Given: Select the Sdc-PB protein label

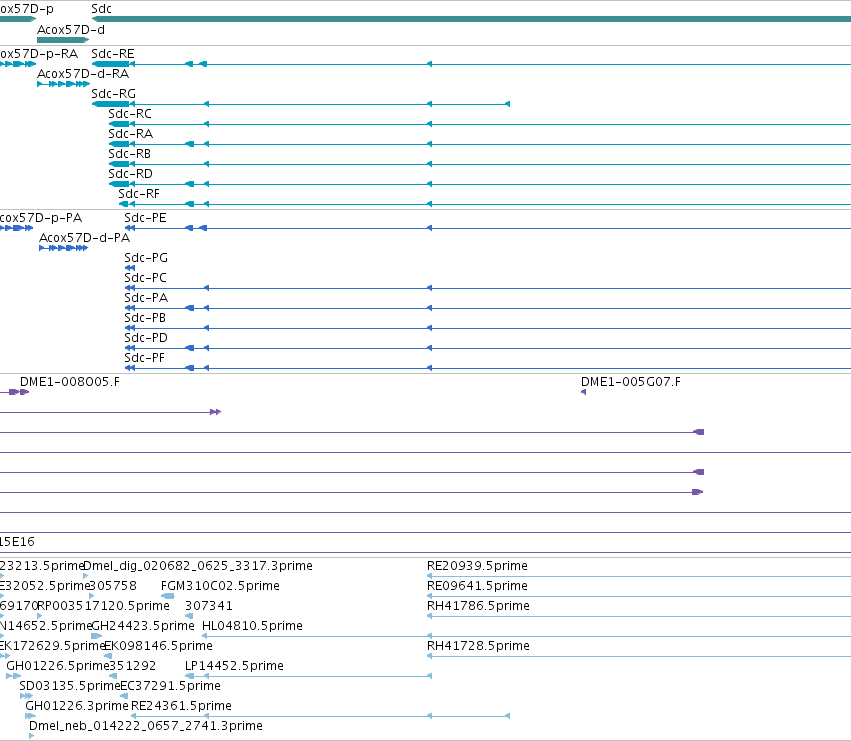Looking at the screenshot, I should click(x=145, y=318).
